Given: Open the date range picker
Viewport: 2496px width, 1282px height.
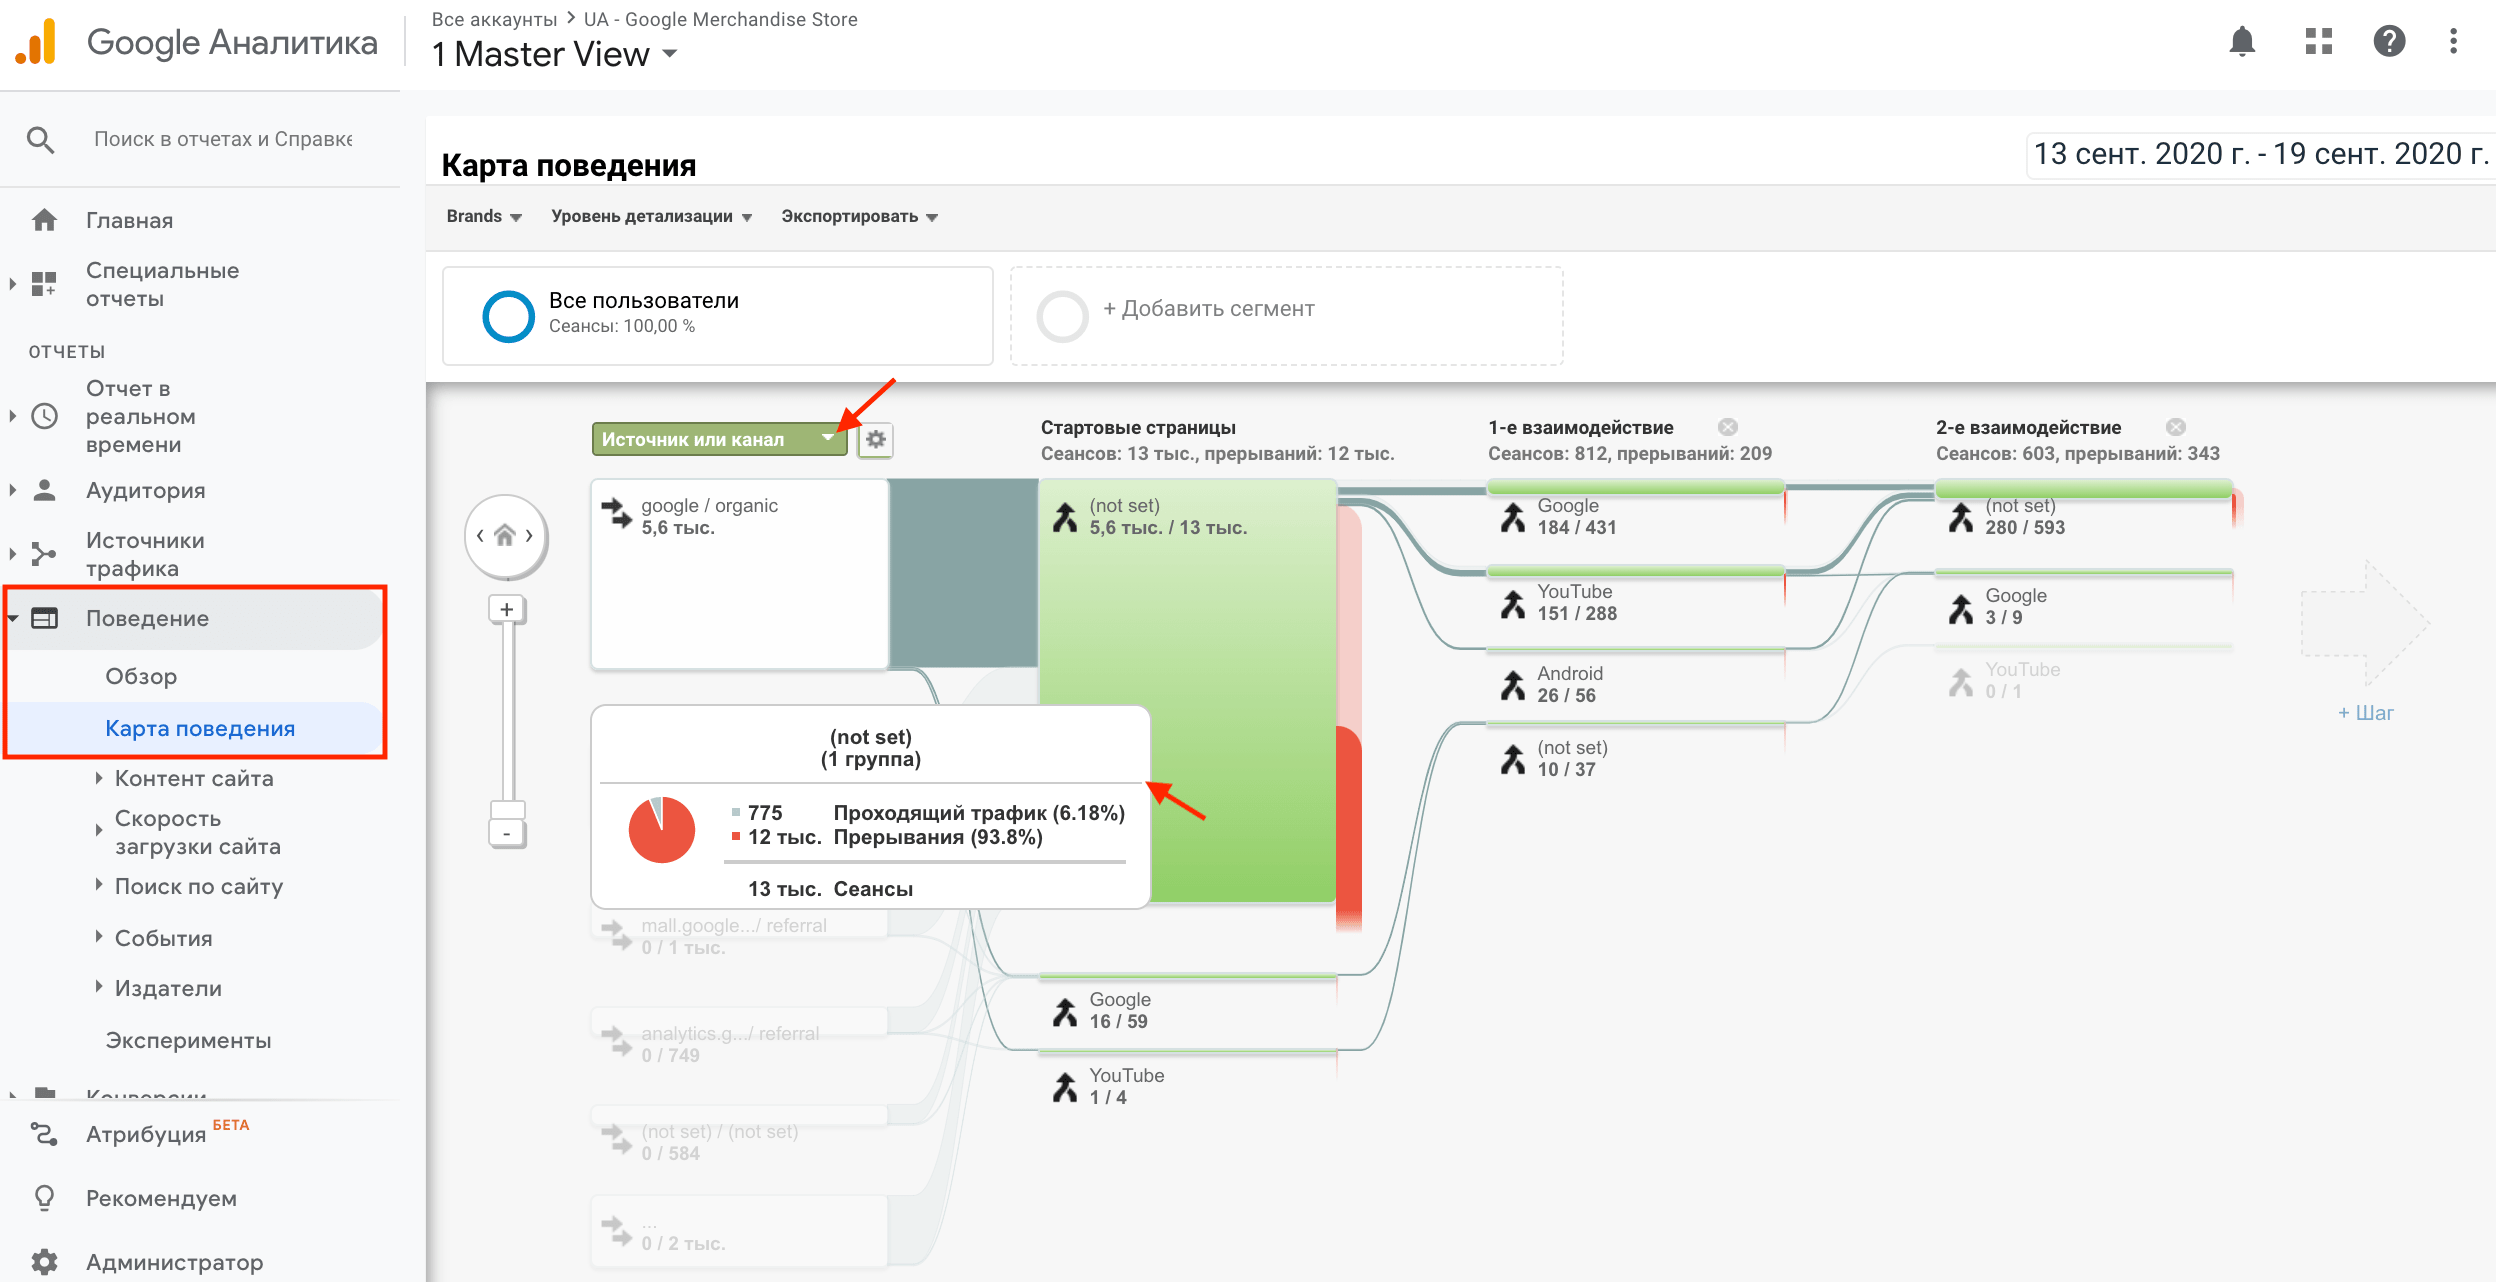Looking at the screenshot, I should click(x=2260, y=154).
